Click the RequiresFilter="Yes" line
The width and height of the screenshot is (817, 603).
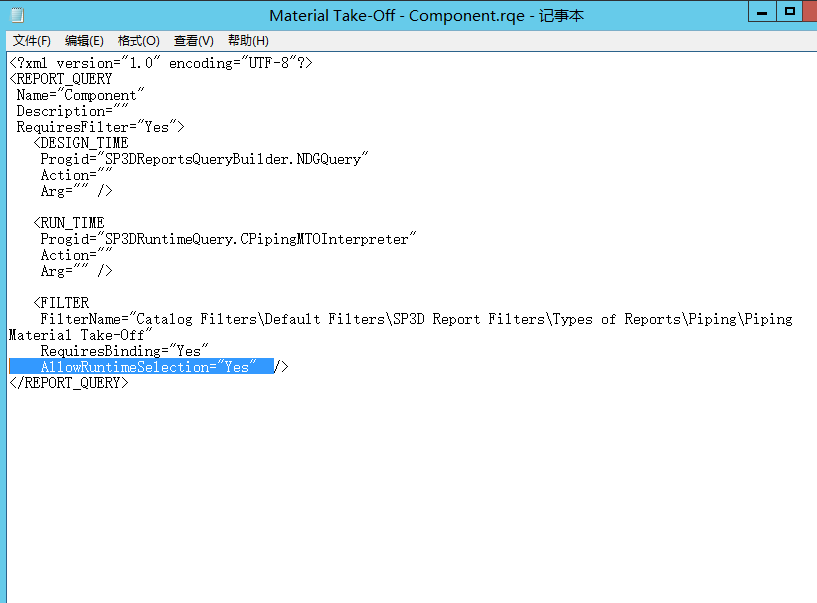click(x=100, y=127)
